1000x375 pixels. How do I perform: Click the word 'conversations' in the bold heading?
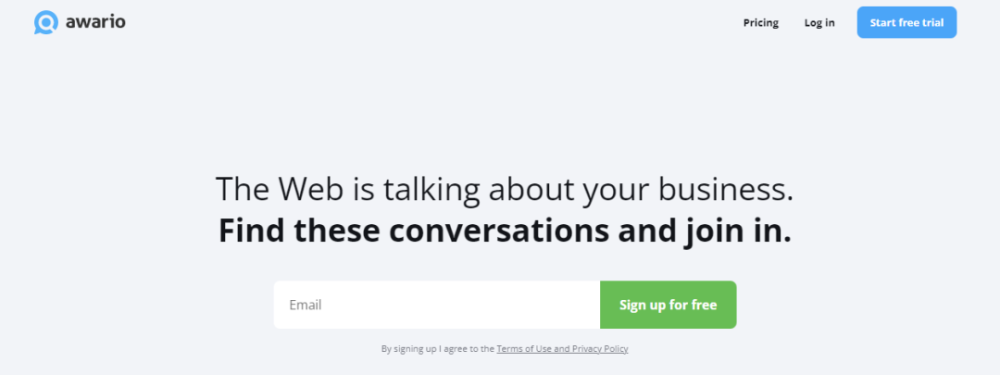pos(499,232)
